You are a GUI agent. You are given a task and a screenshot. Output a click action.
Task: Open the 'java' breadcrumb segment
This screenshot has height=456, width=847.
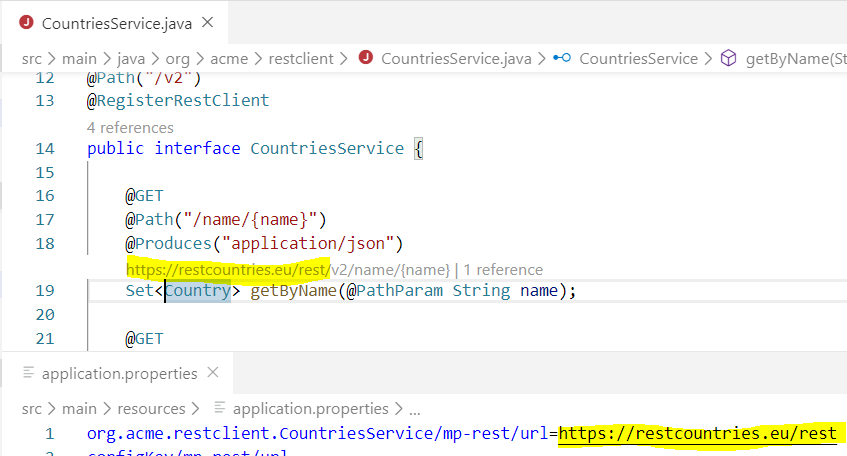(x=131, y=58)
